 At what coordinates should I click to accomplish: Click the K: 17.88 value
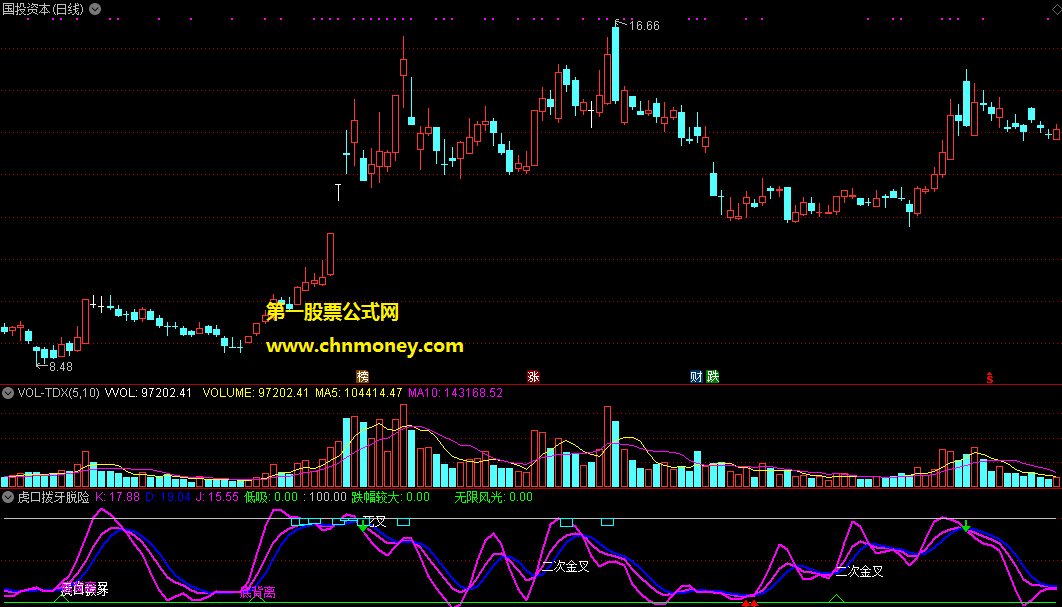tap(117, 497)
